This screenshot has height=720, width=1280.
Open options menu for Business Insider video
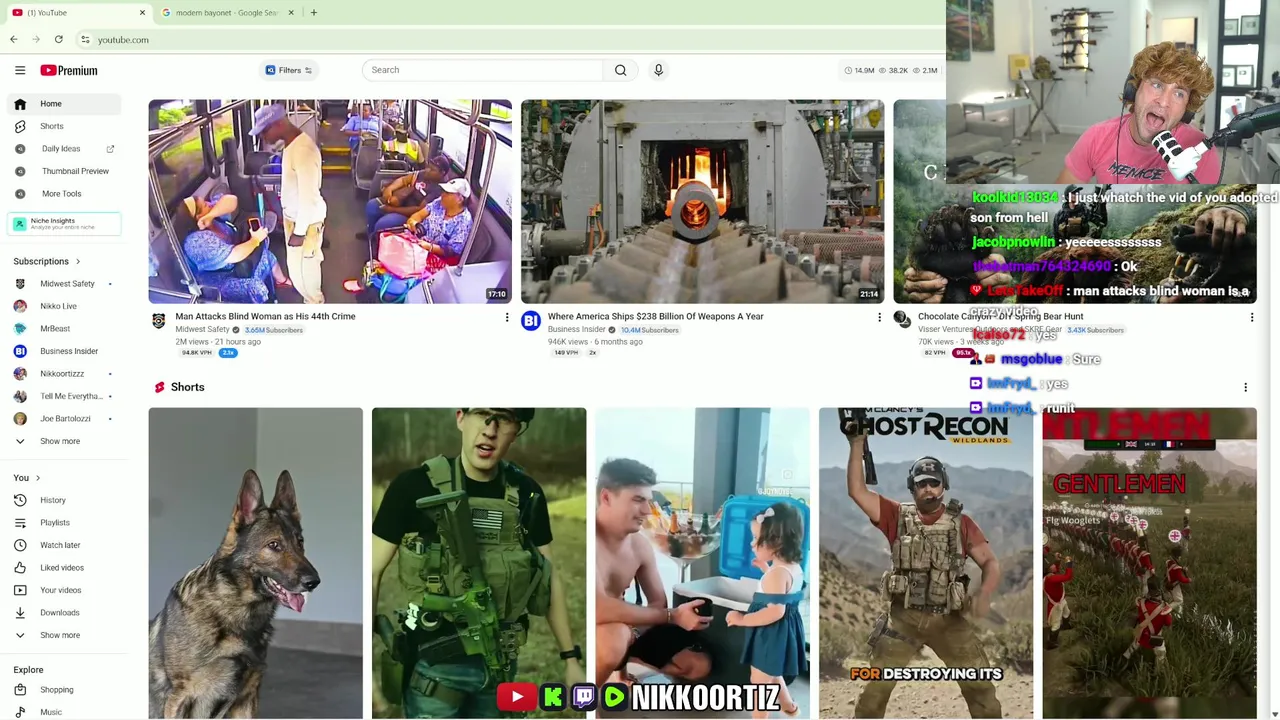click(879, 318)
